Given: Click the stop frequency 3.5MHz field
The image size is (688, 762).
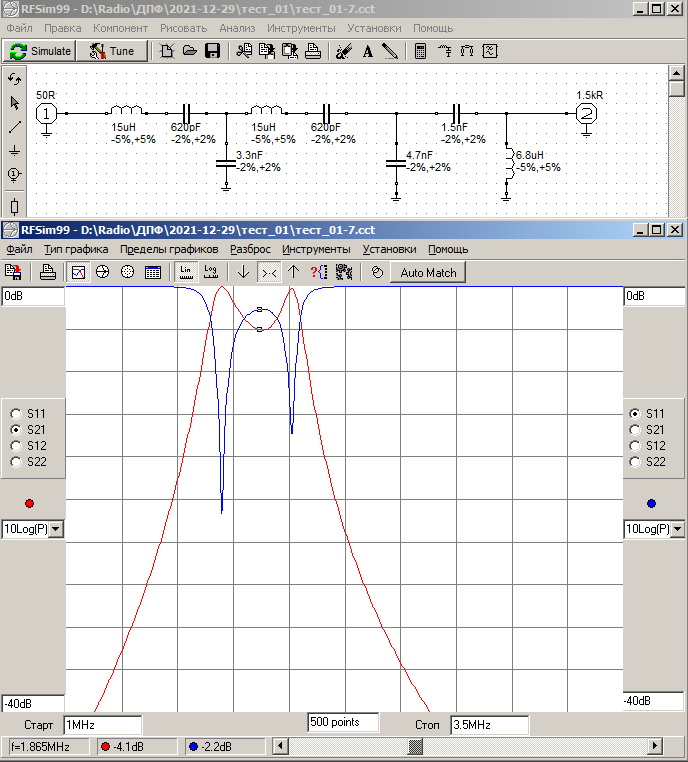Looking at the screenshot, I should tap(490, 725).
